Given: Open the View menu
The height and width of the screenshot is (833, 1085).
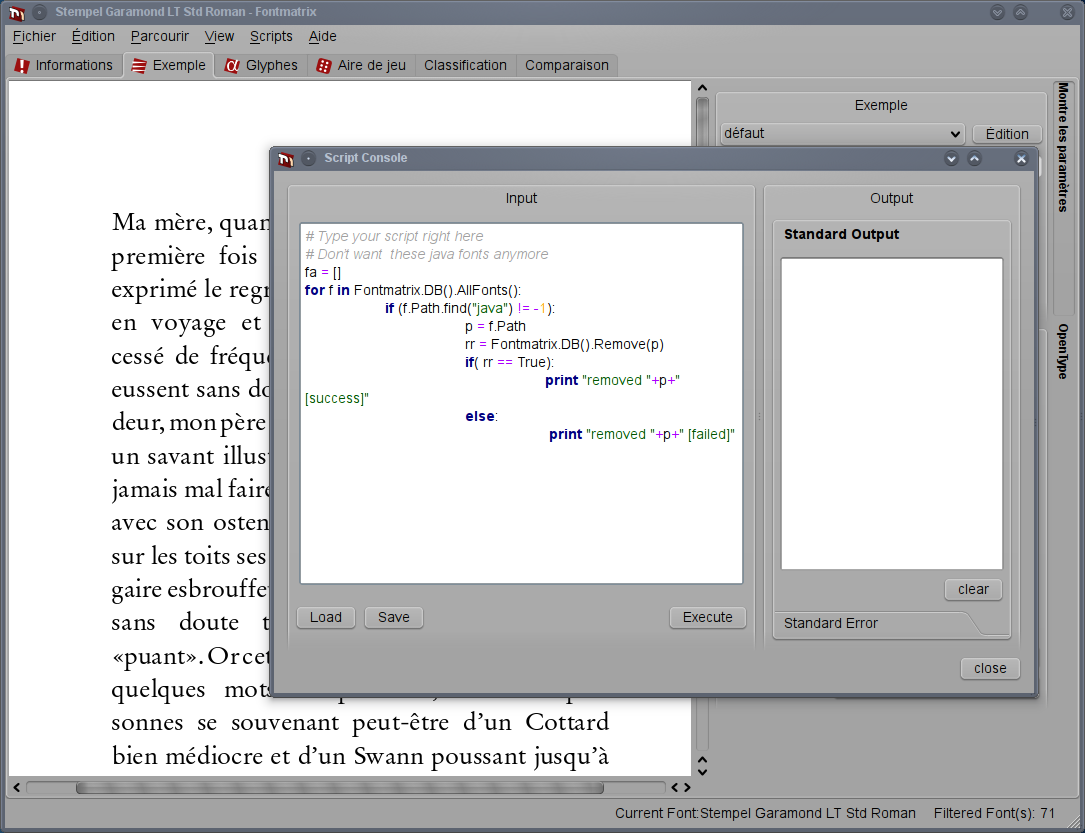Looking at the screenshot, I should 219,36.
